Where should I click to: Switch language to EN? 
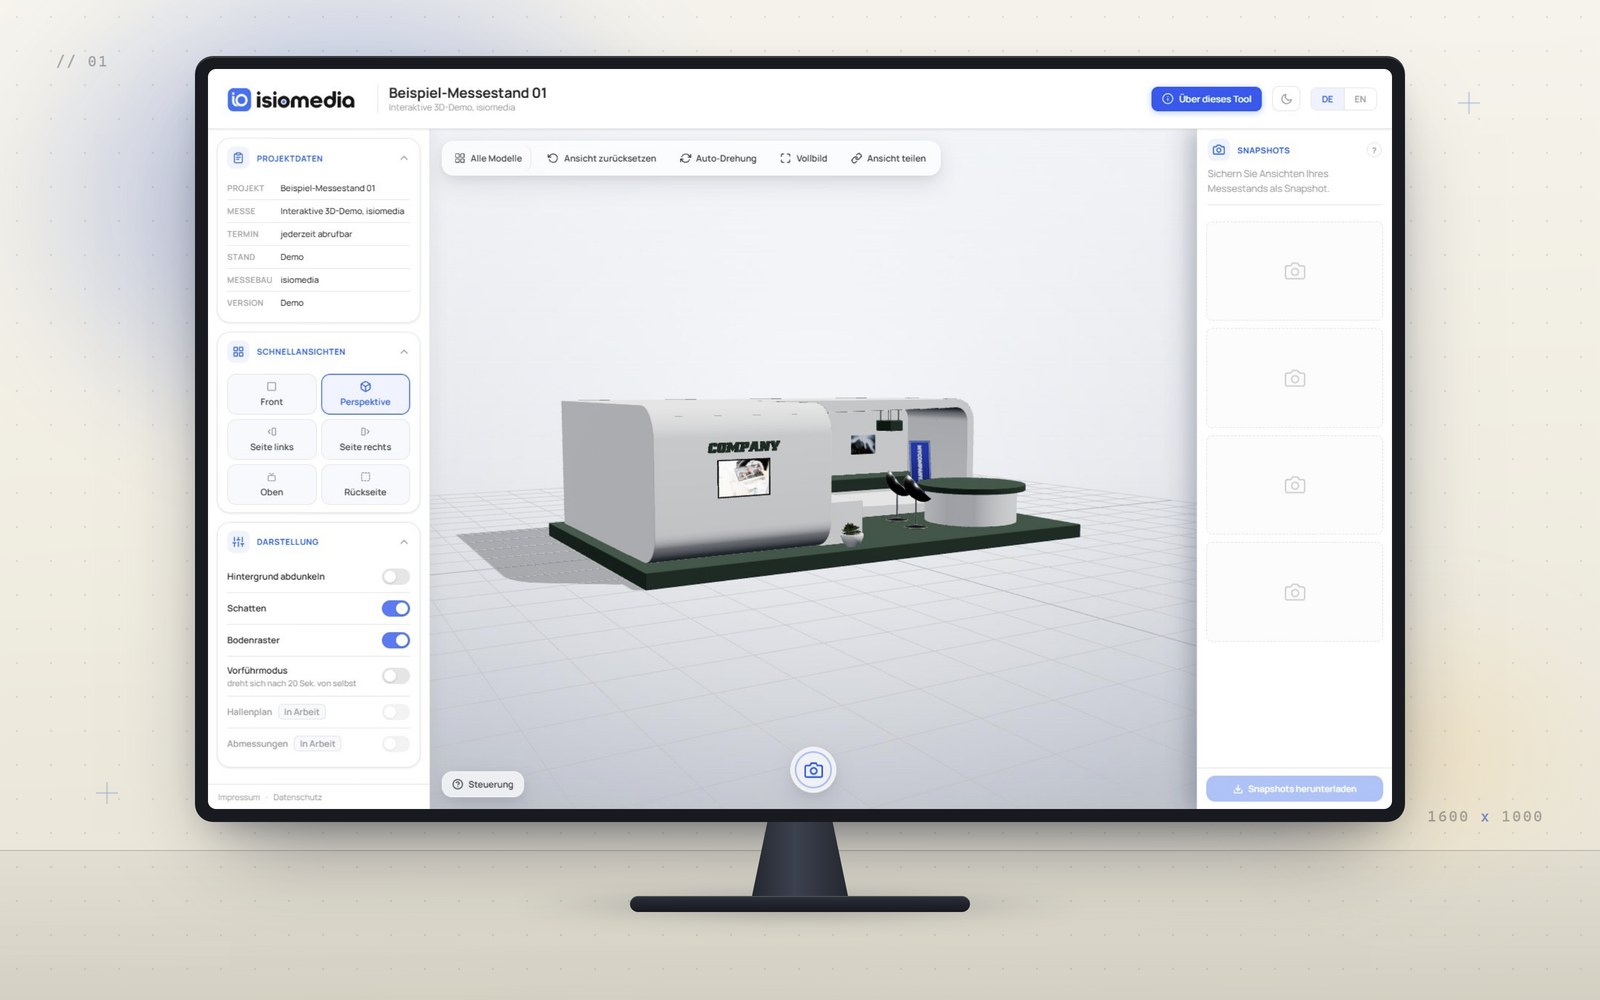click(x=1360, y=99)
